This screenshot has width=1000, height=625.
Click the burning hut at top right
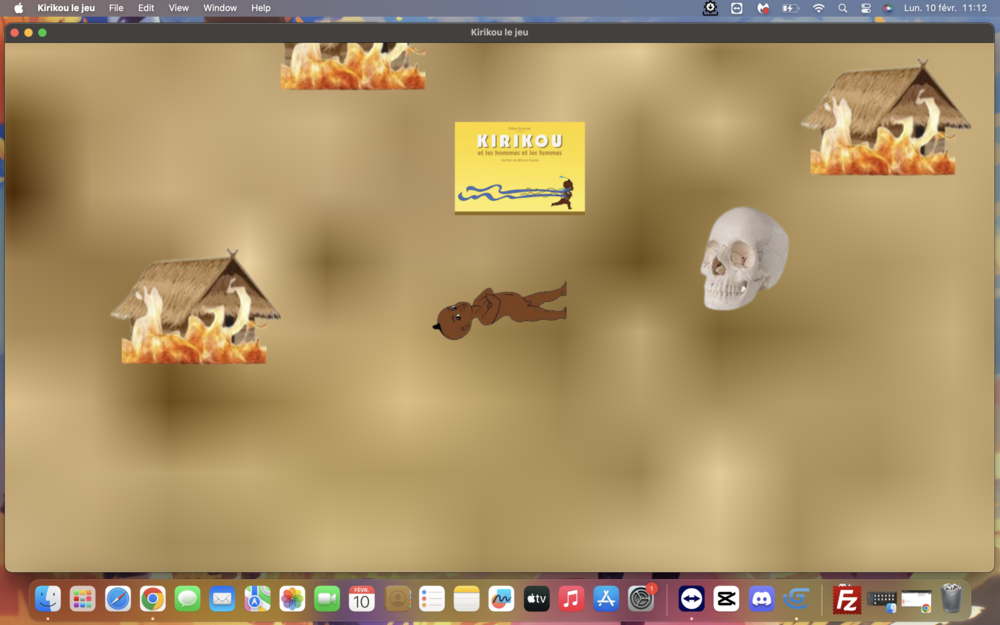tap(885, 117)
